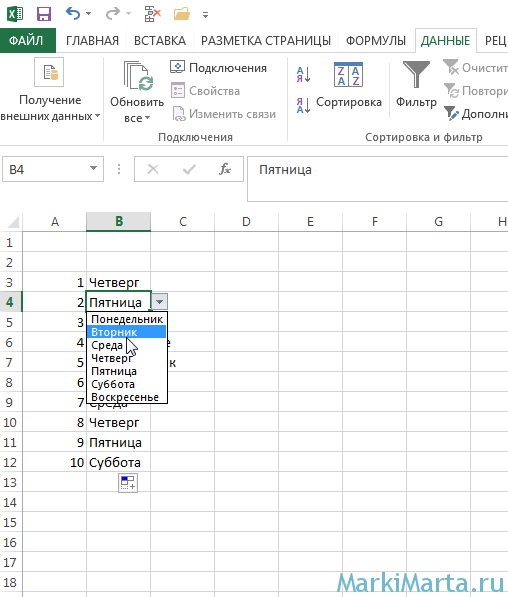Click the open folder icon in quick access
This screenshot has width=508, height=597.
coord(182,14)
